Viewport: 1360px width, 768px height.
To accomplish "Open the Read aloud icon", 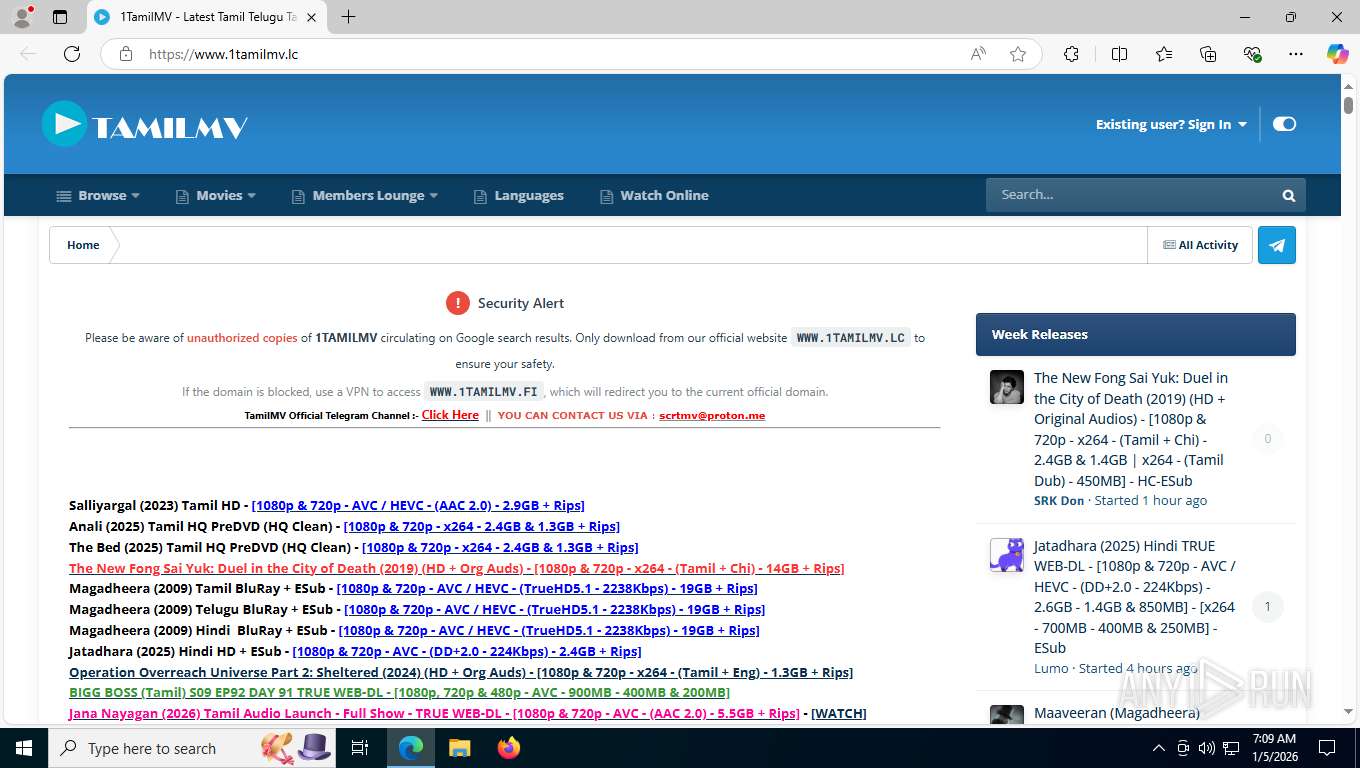I will point(978,54).
